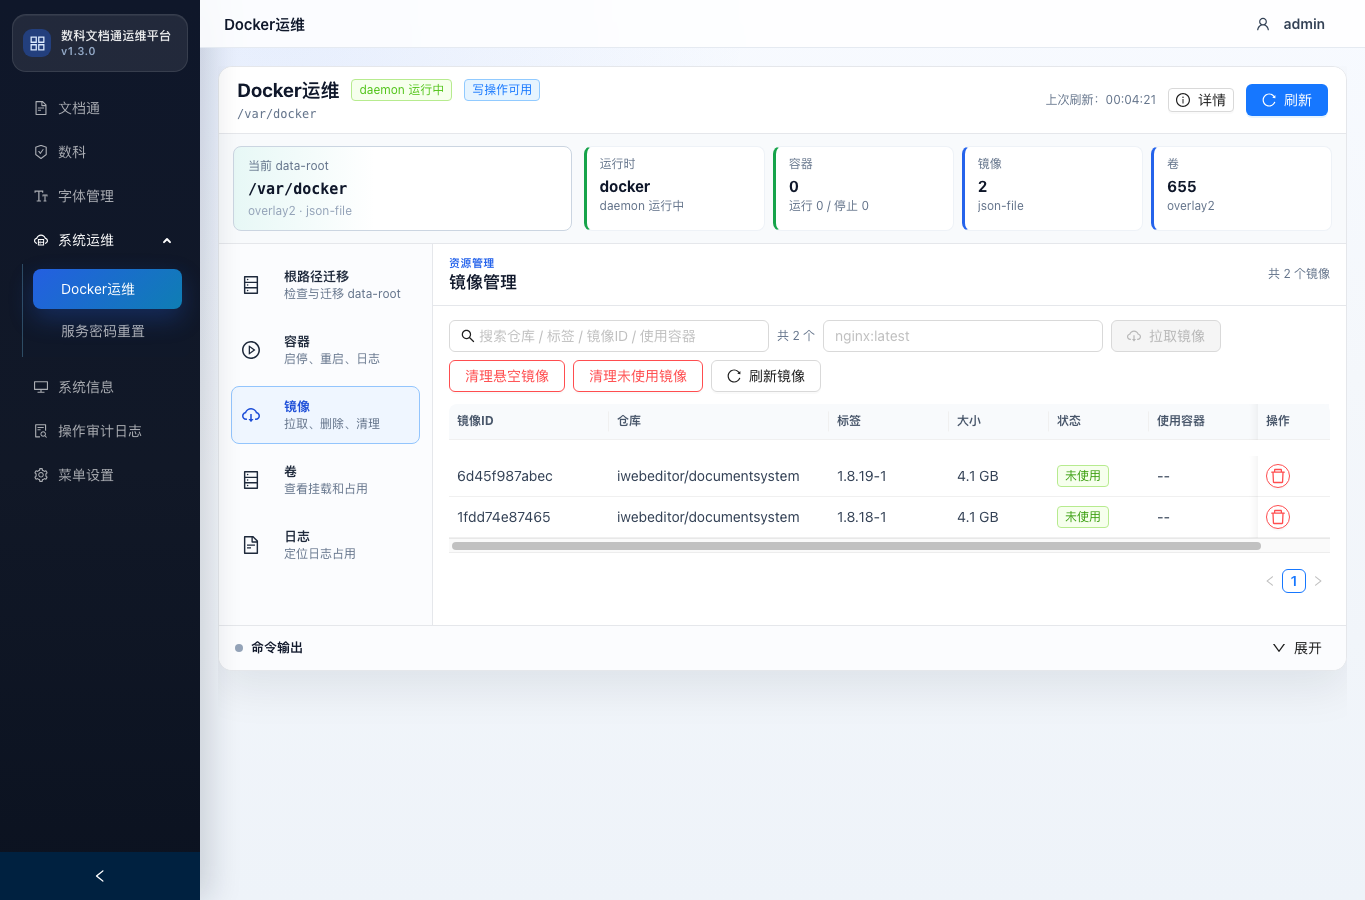Focus the nginx:latest image name input
Viewport: 1365px width, 900px height.
click(x=963, y=336)
